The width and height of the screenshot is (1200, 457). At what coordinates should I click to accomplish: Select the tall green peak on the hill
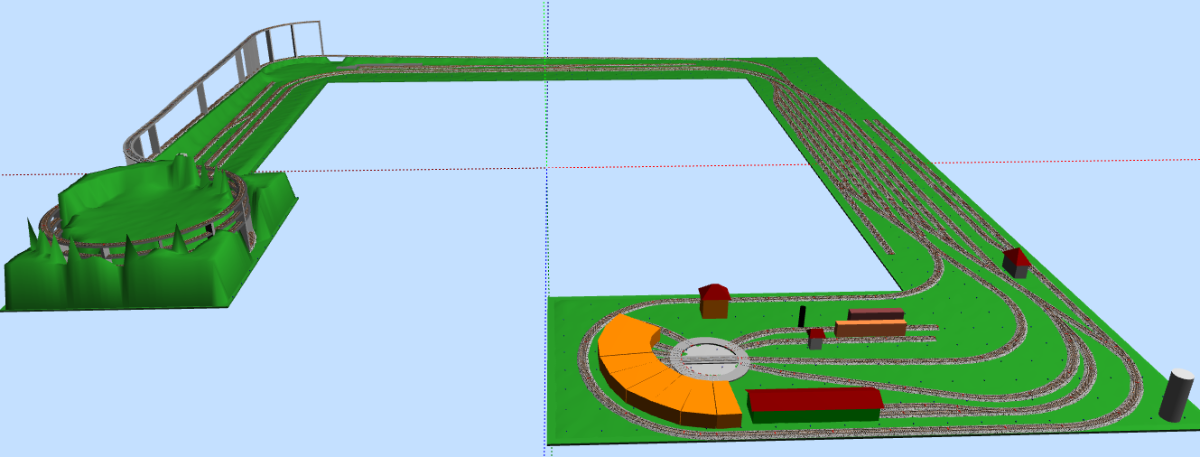pyautogui.click(x=184, y=167)
